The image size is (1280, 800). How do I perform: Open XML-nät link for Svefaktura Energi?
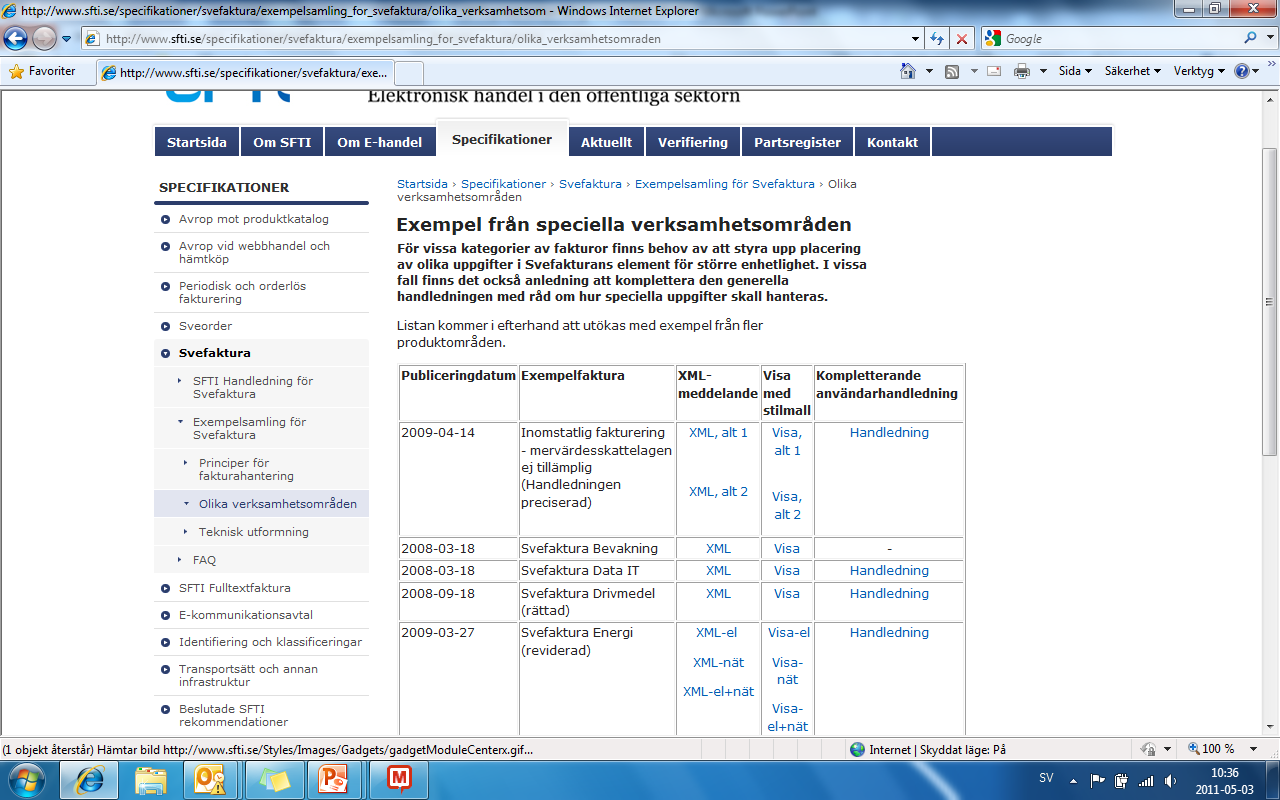718,662
